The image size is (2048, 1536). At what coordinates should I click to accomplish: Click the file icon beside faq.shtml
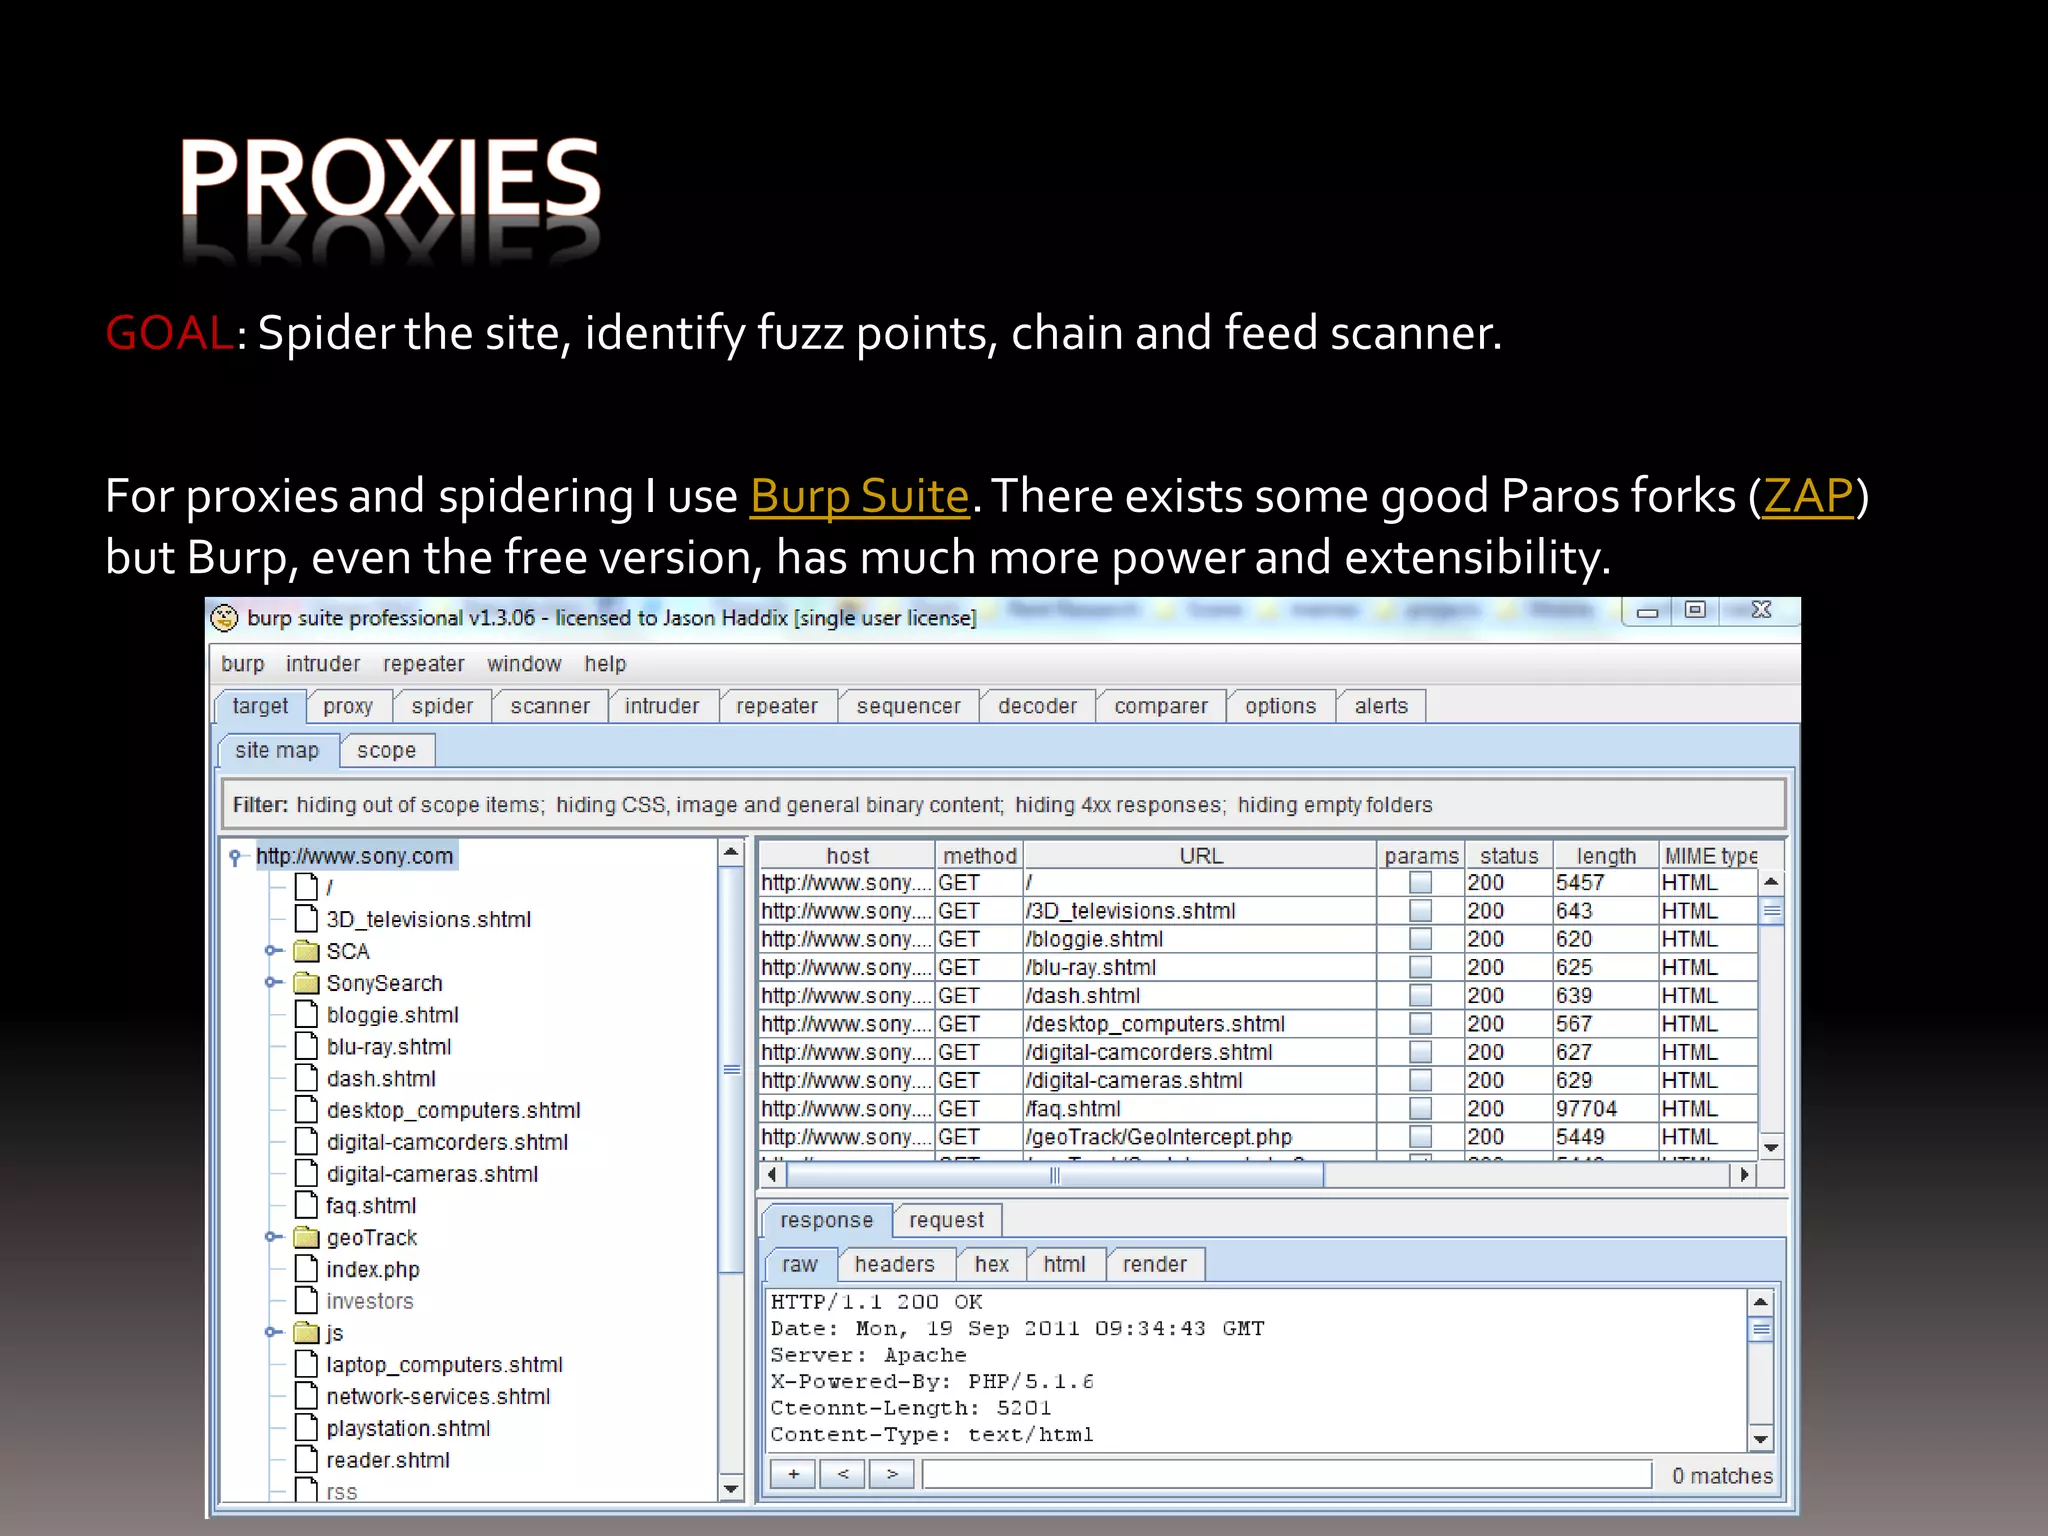tap(306, 1205)
